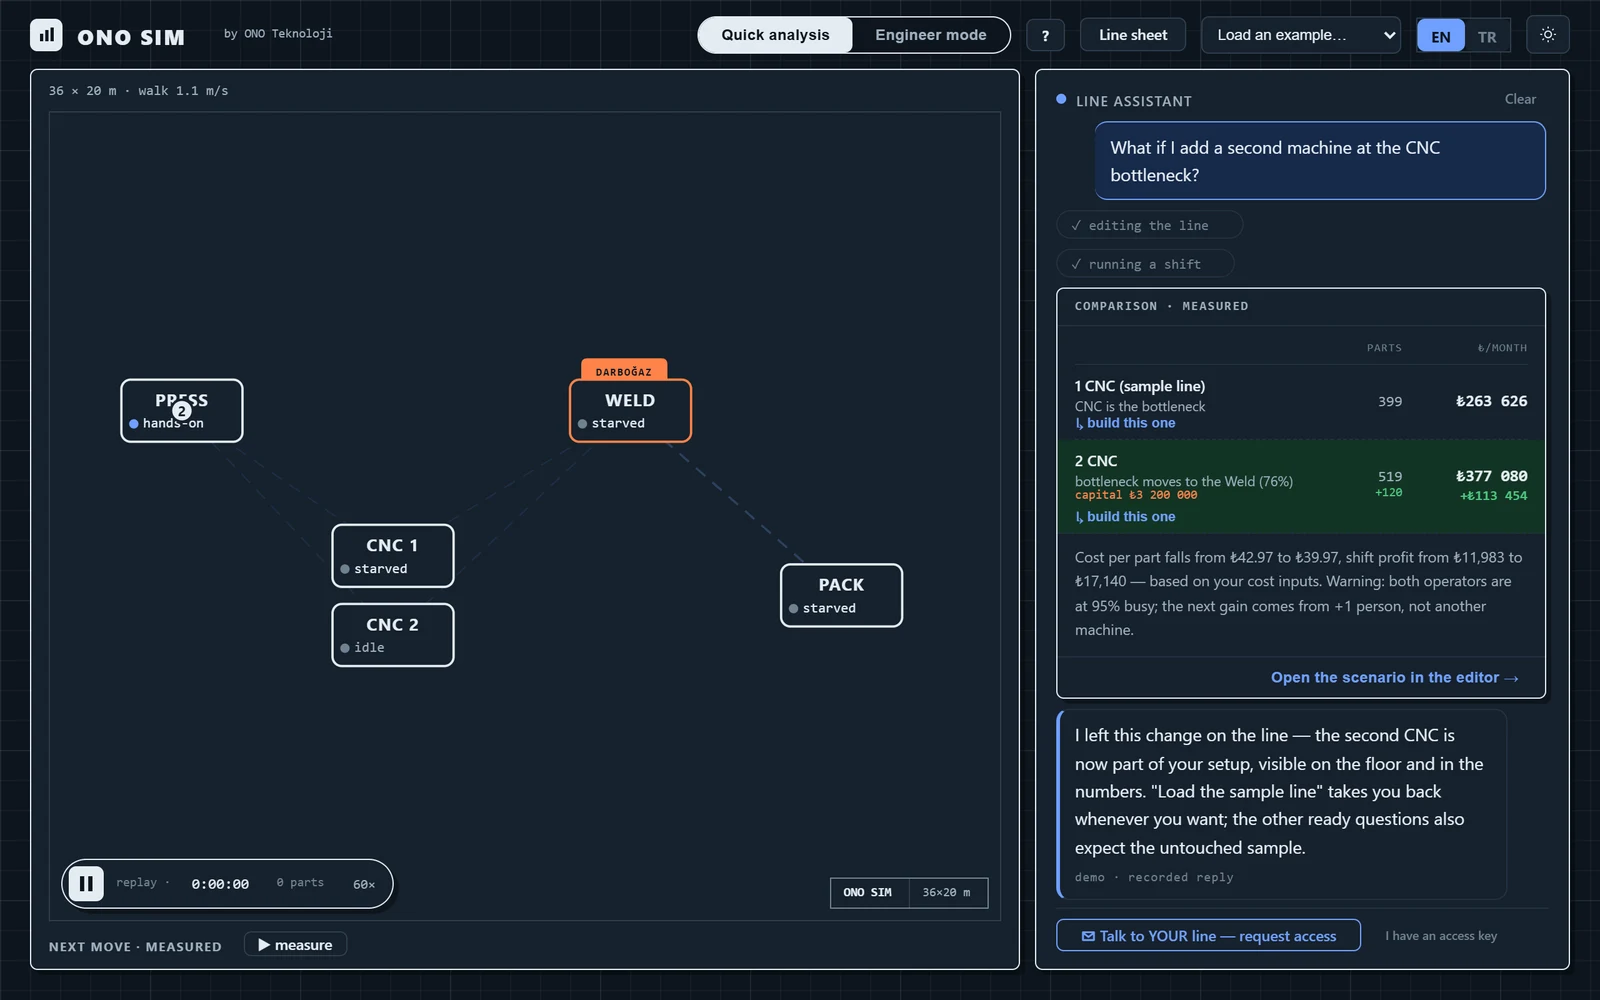1600x1000 pixels.
Task: Switch to Quick analysis mode
Action: [x=775, y=35]
